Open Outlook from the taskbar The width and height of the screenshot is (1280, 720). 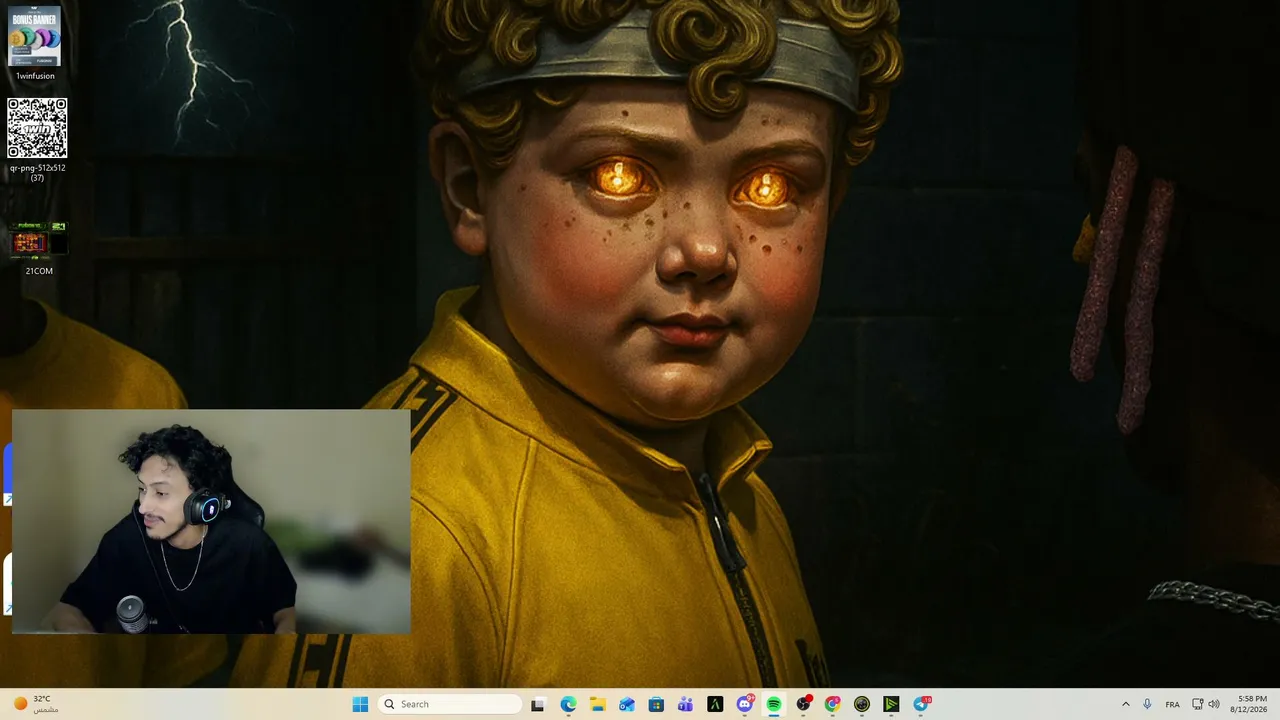[626, 704]
